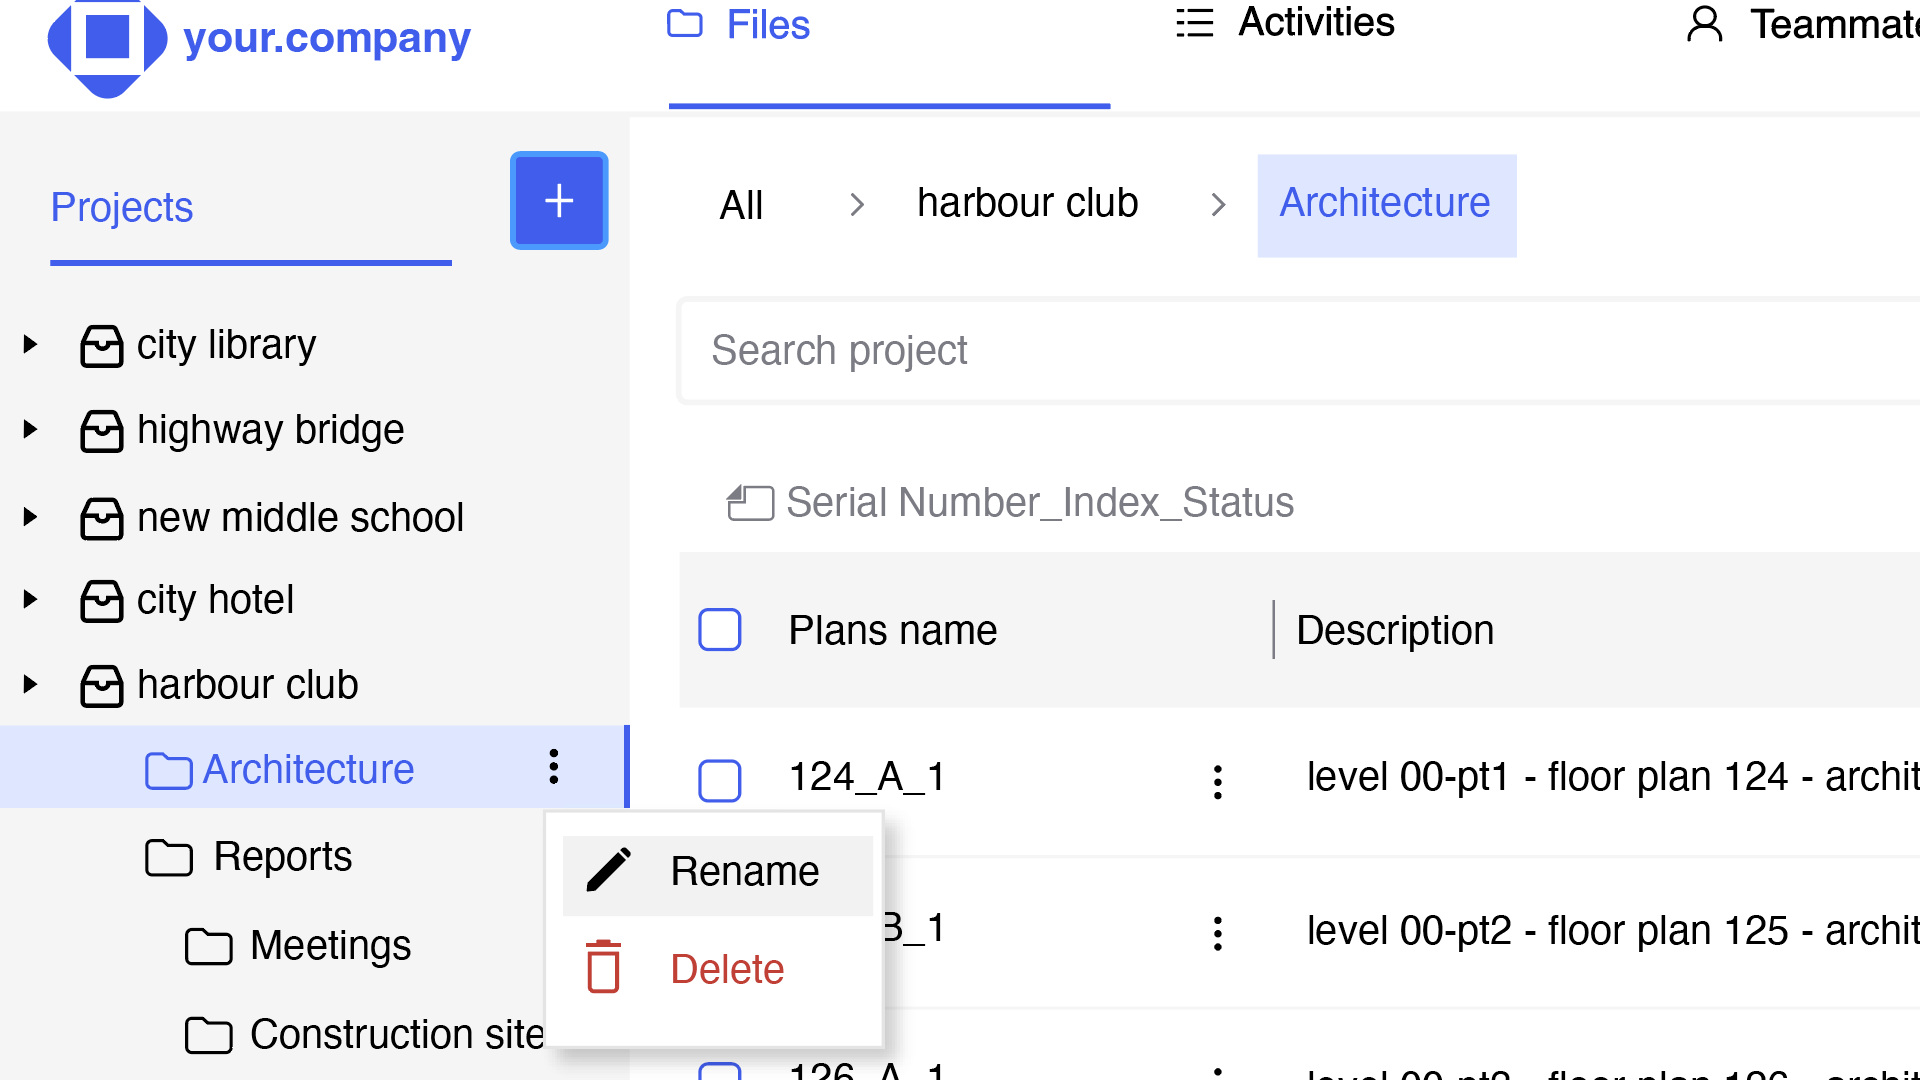Click the pencil icon beside Rename
The image size is (1920, 1080).
[607, 870]
